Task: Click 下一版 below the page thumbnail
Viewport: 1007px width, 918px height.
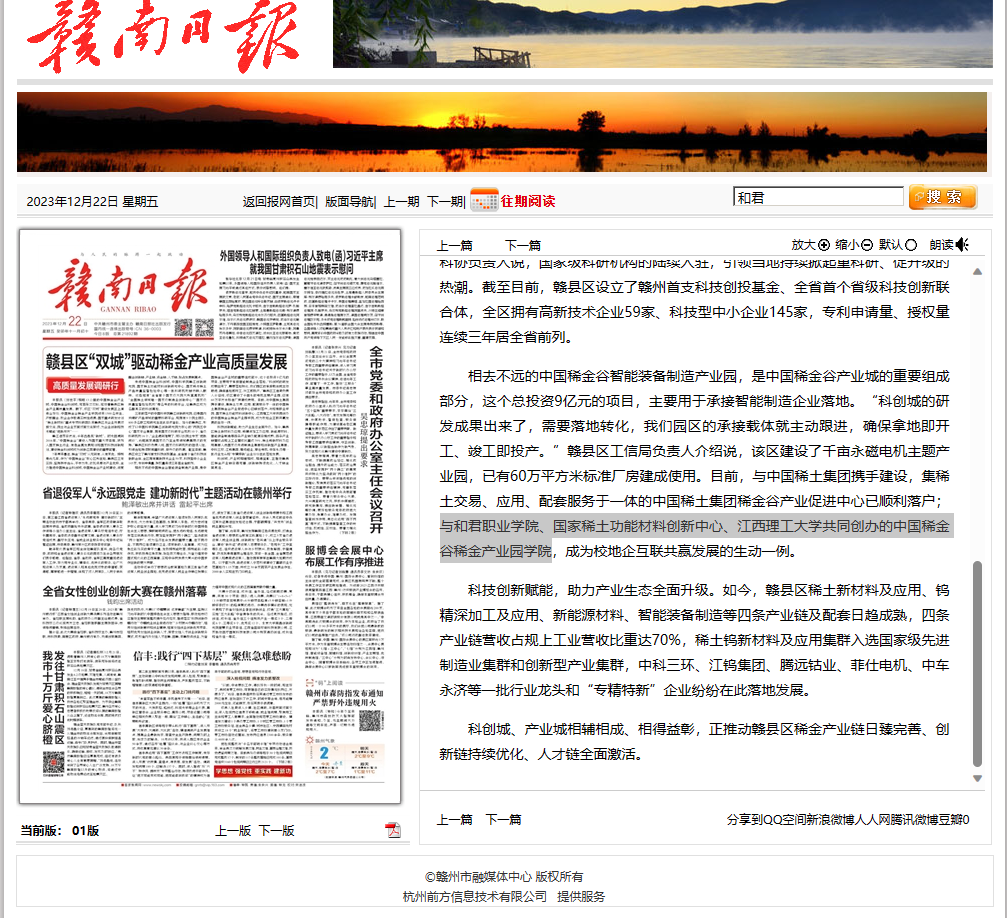Action: click(277, 830)
